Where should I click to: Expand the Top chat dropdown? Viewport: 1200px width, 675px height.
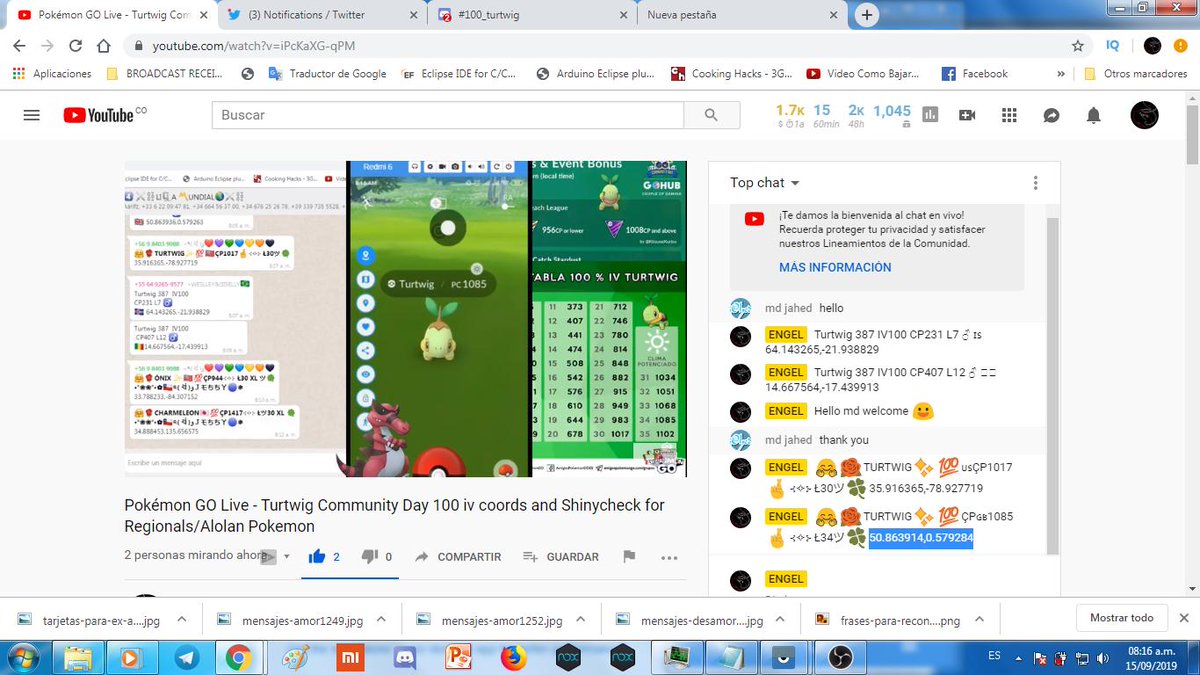[x=765, y=183]
